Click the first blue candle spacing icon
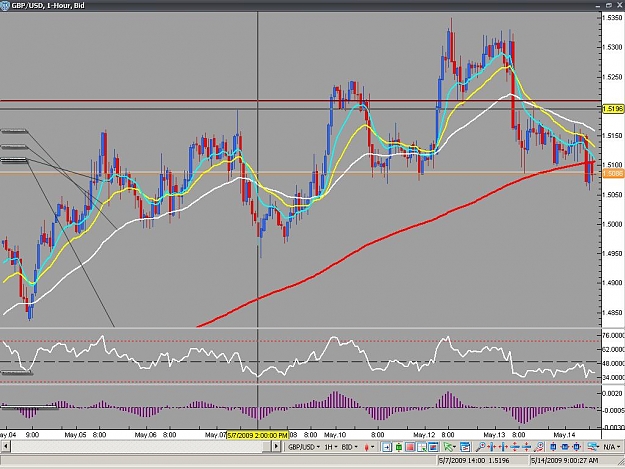 [x=553, y=447]
